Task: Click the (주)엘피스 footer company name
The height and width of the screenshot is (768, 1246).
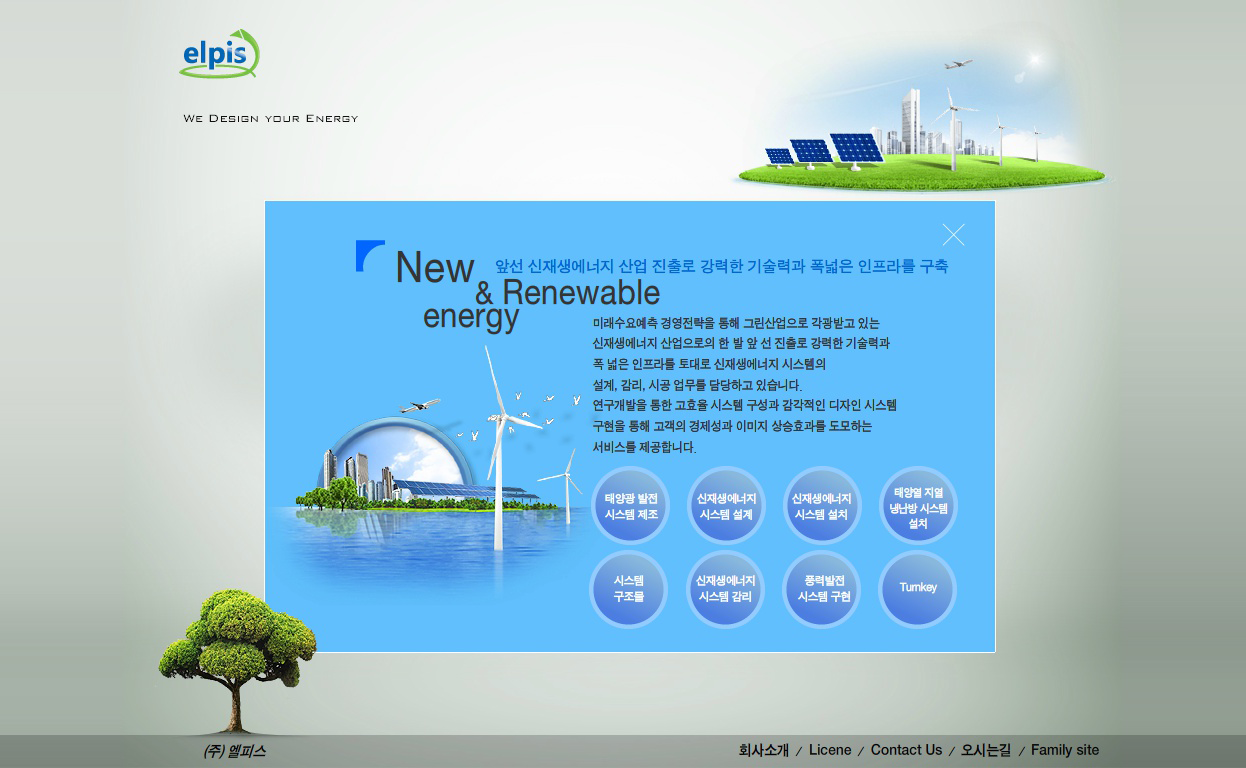Action: point(234,751)
